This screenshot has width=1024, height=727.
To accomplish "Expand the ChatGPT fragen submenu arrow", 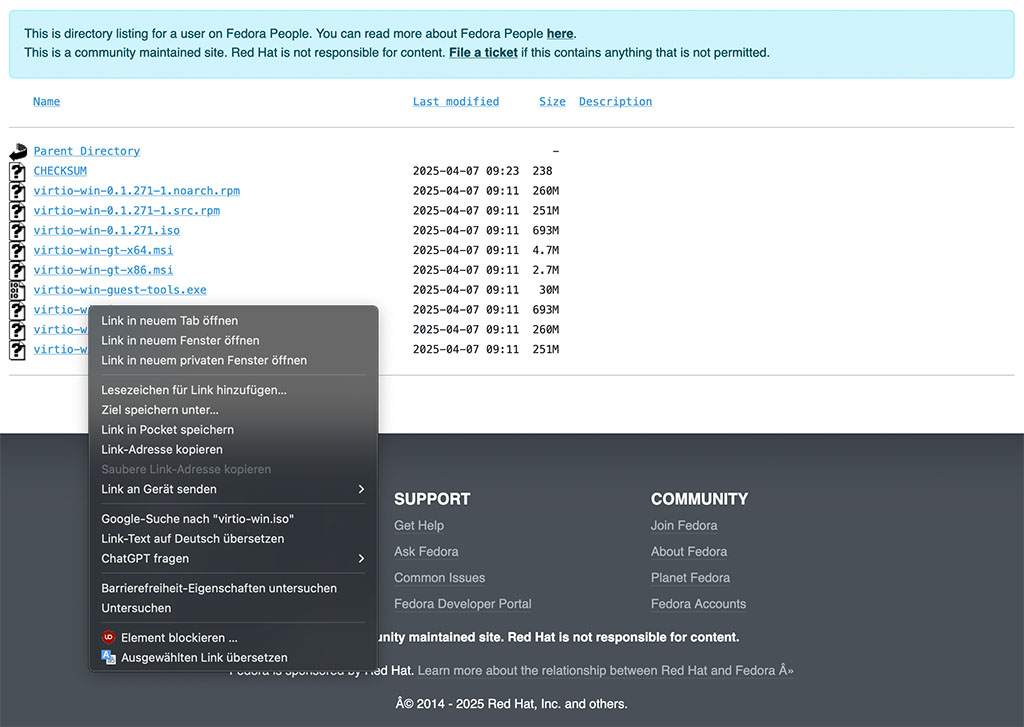I will click(x=361, y=558).
